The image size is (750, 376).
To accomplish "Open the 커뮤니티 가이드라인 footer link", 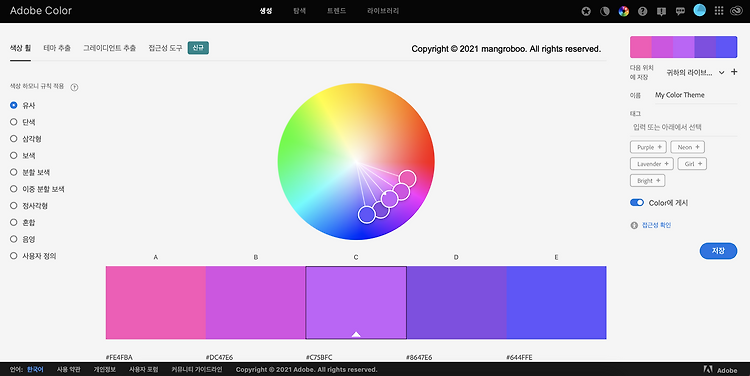I will click(197, 369).
